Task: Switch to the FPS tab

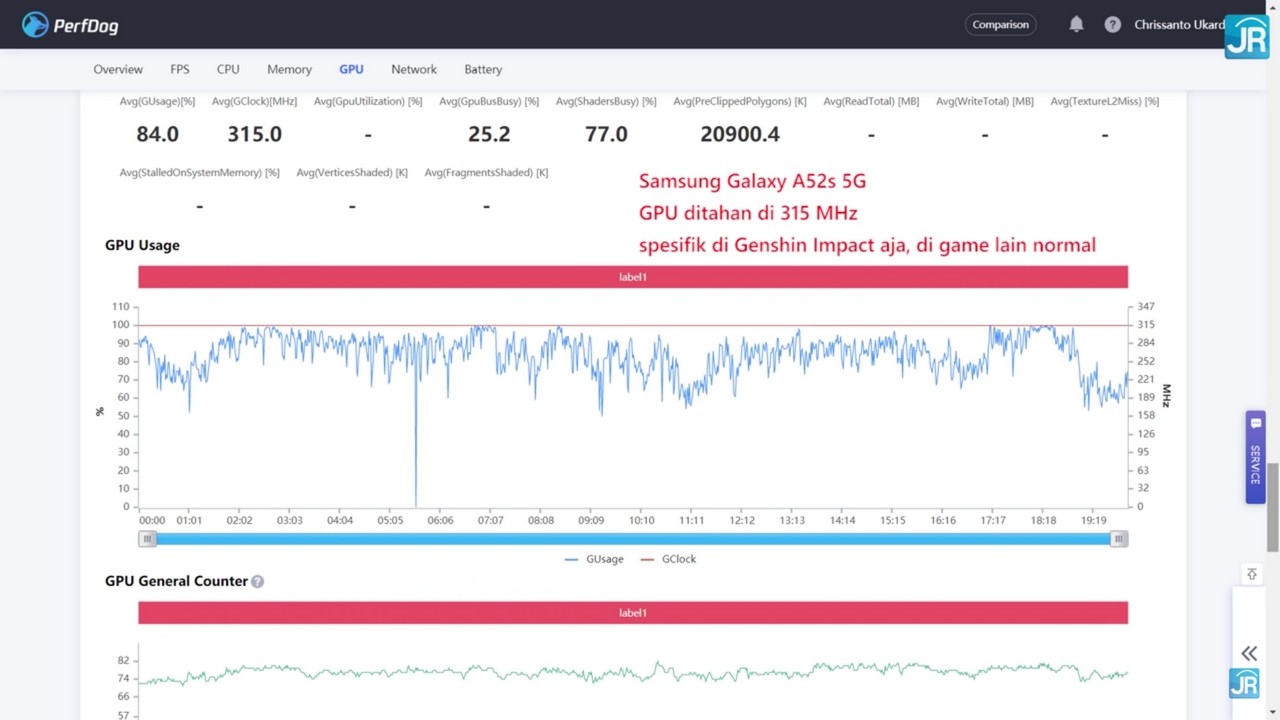Action: (179, 69)
